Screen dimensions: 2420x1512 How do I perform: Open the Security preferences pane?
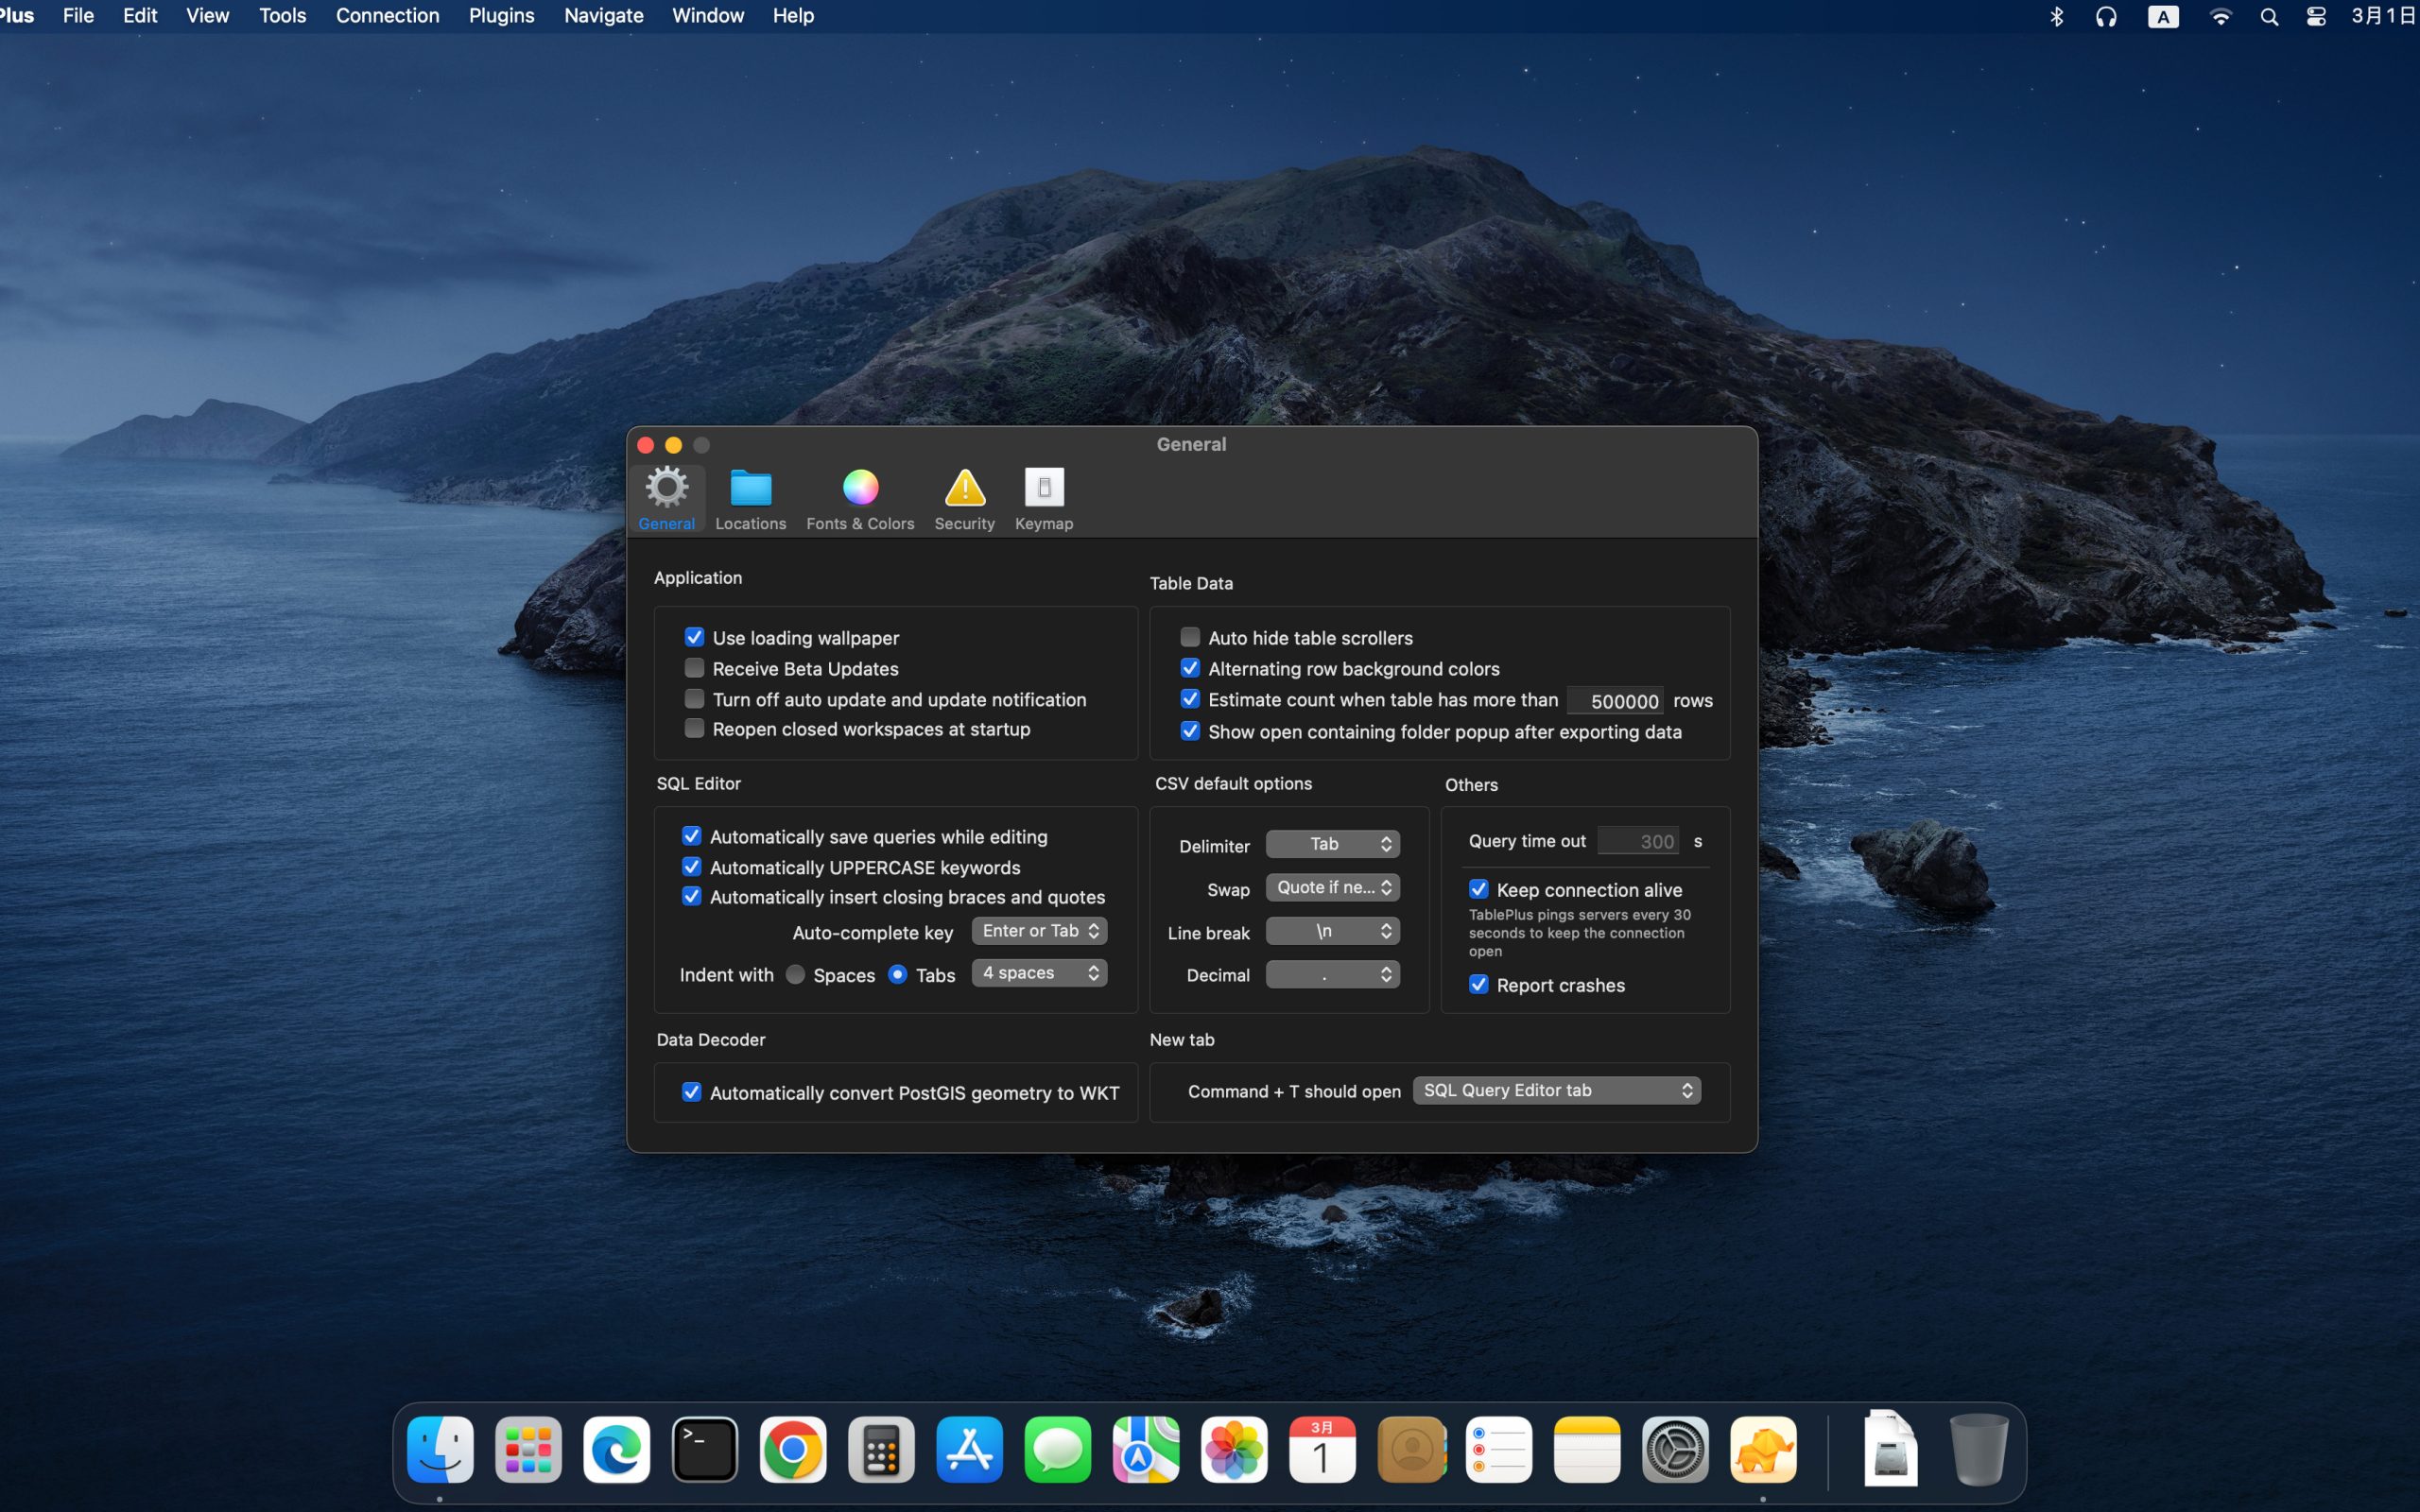(x=962, y=497)
